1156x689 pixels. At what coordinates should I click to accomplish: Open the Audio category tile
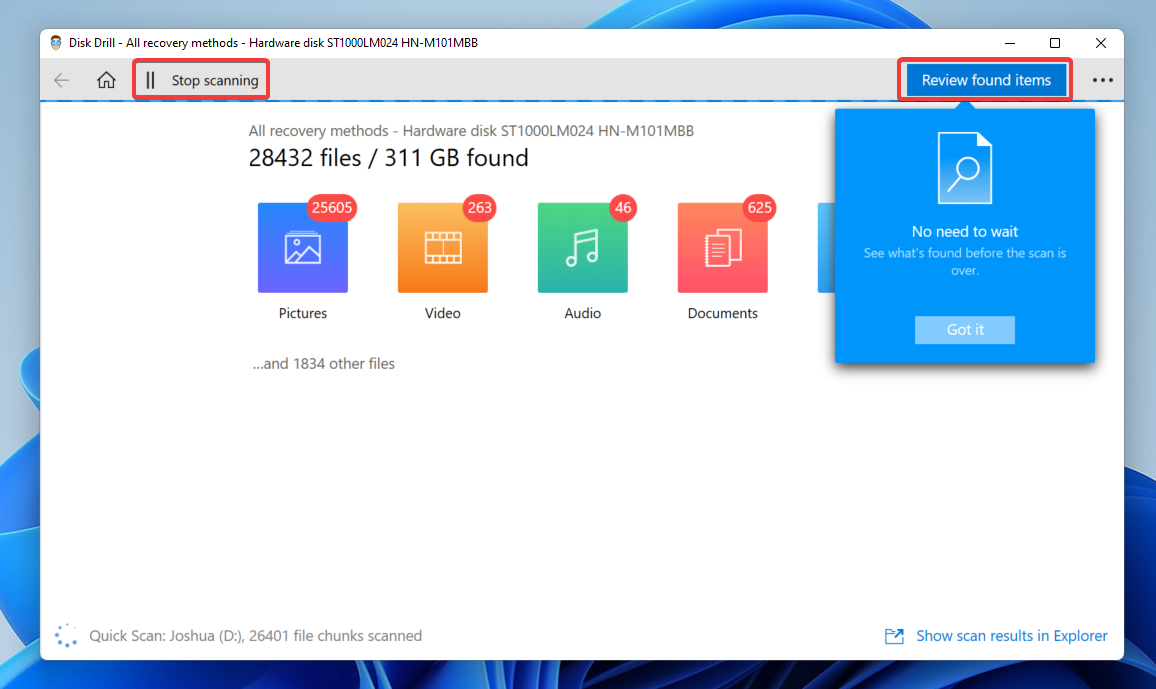click(583, 248)
